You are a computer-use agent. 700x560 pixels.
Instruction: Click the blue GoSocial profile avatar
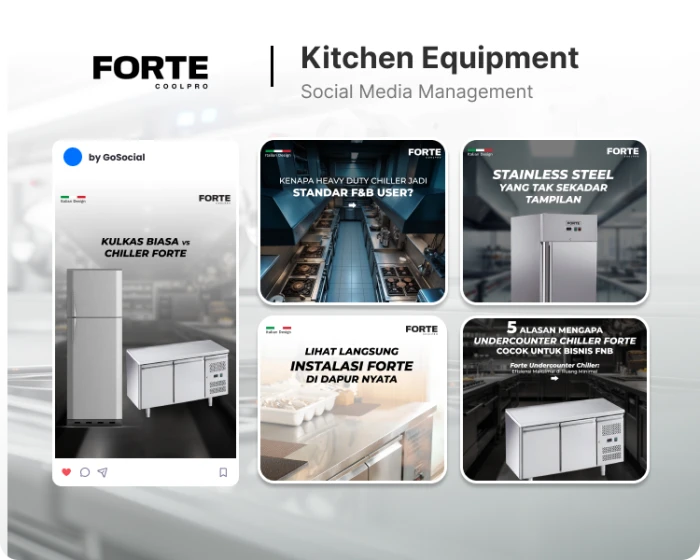pyautogui.click(x=72, y=157)
